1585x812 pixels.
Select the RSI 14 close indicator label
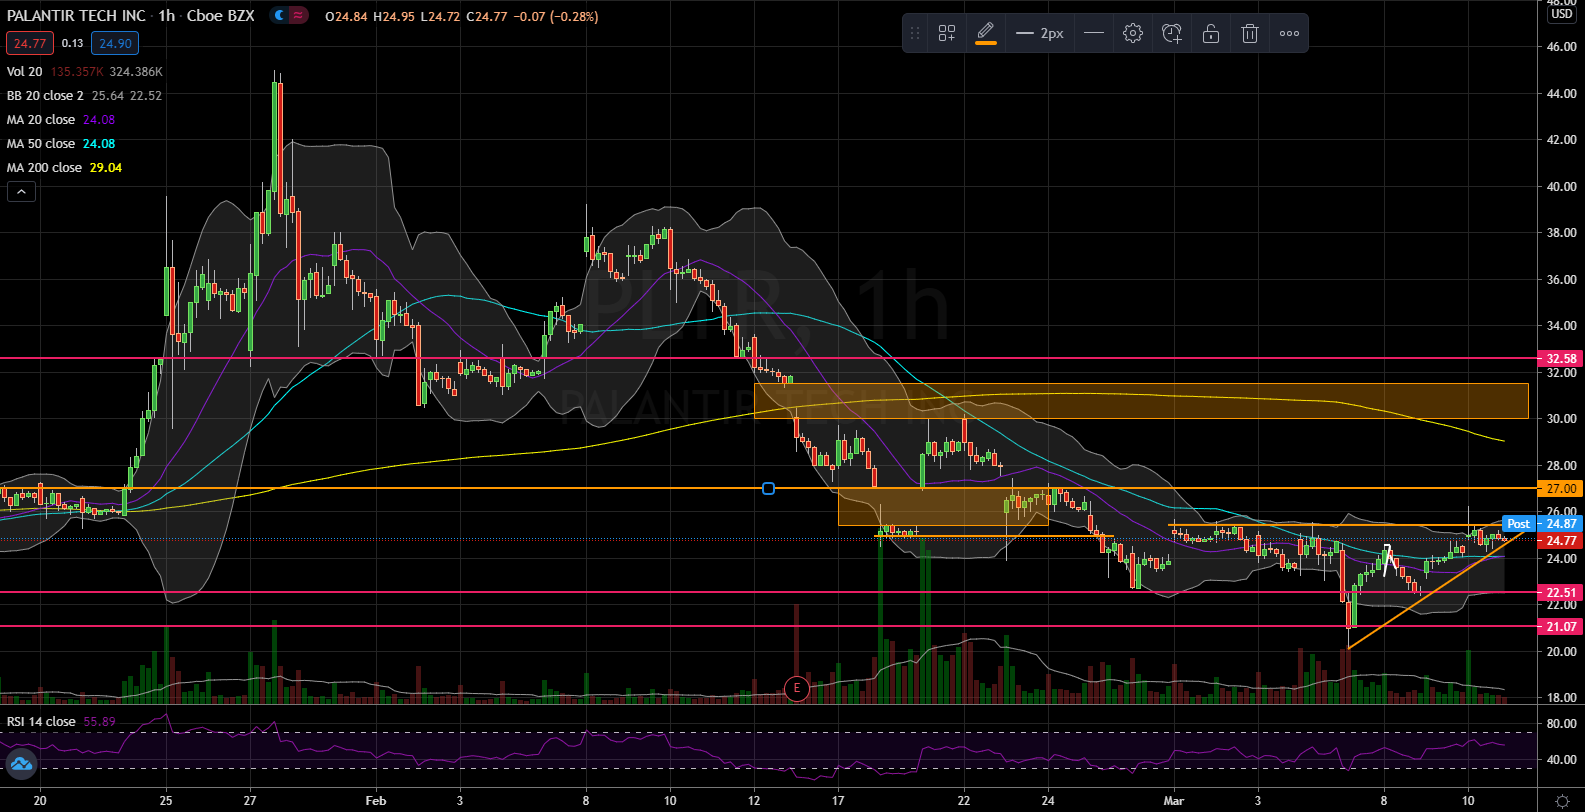[x=41, y=721]
